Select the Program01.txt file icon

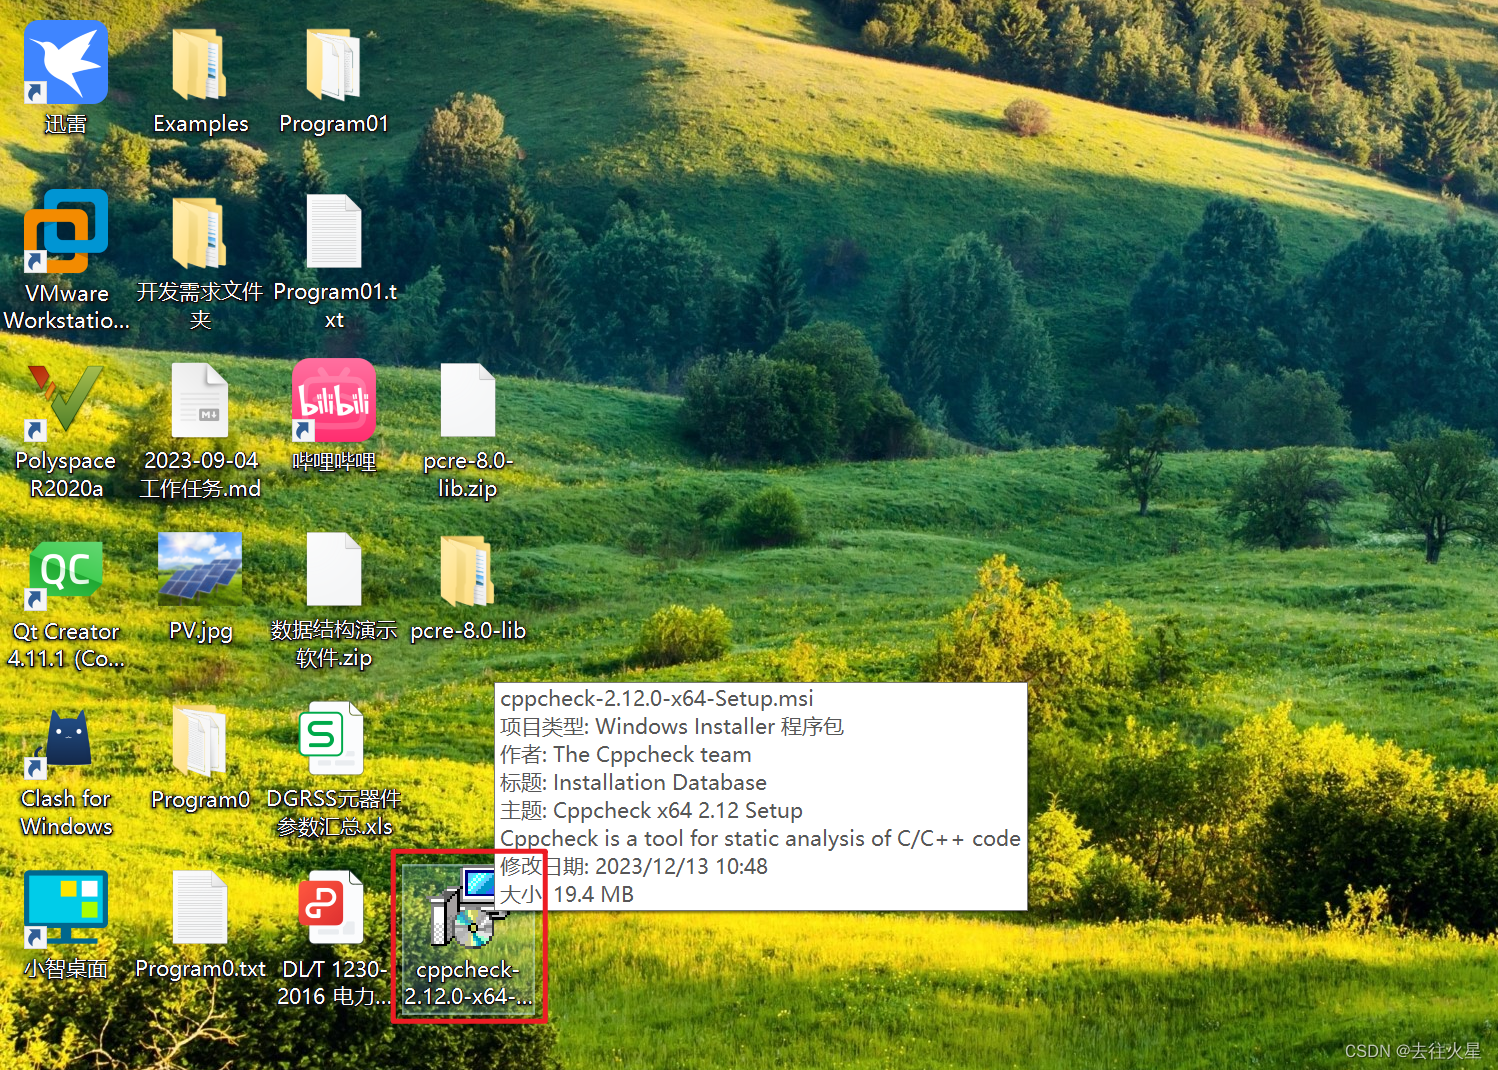[x=334, y=231]
